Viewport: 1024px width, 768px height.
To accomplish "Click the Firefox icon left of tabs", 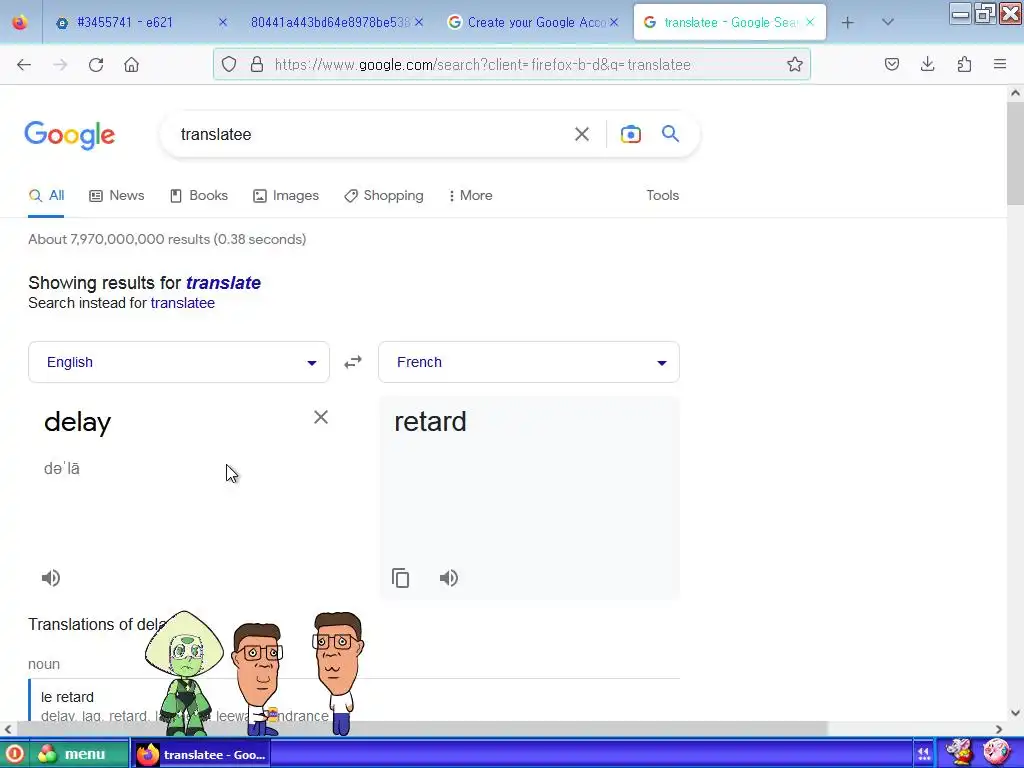I will click(20, 22).
